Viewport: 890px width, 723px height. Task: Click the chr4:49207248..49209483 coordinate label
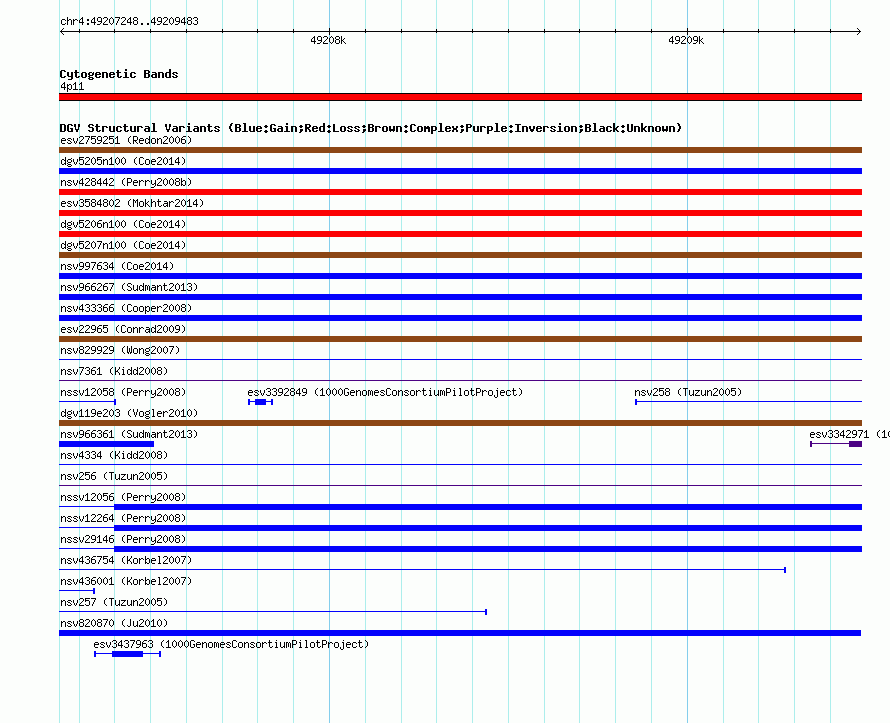pyautogui.click(x=129, y=21)
